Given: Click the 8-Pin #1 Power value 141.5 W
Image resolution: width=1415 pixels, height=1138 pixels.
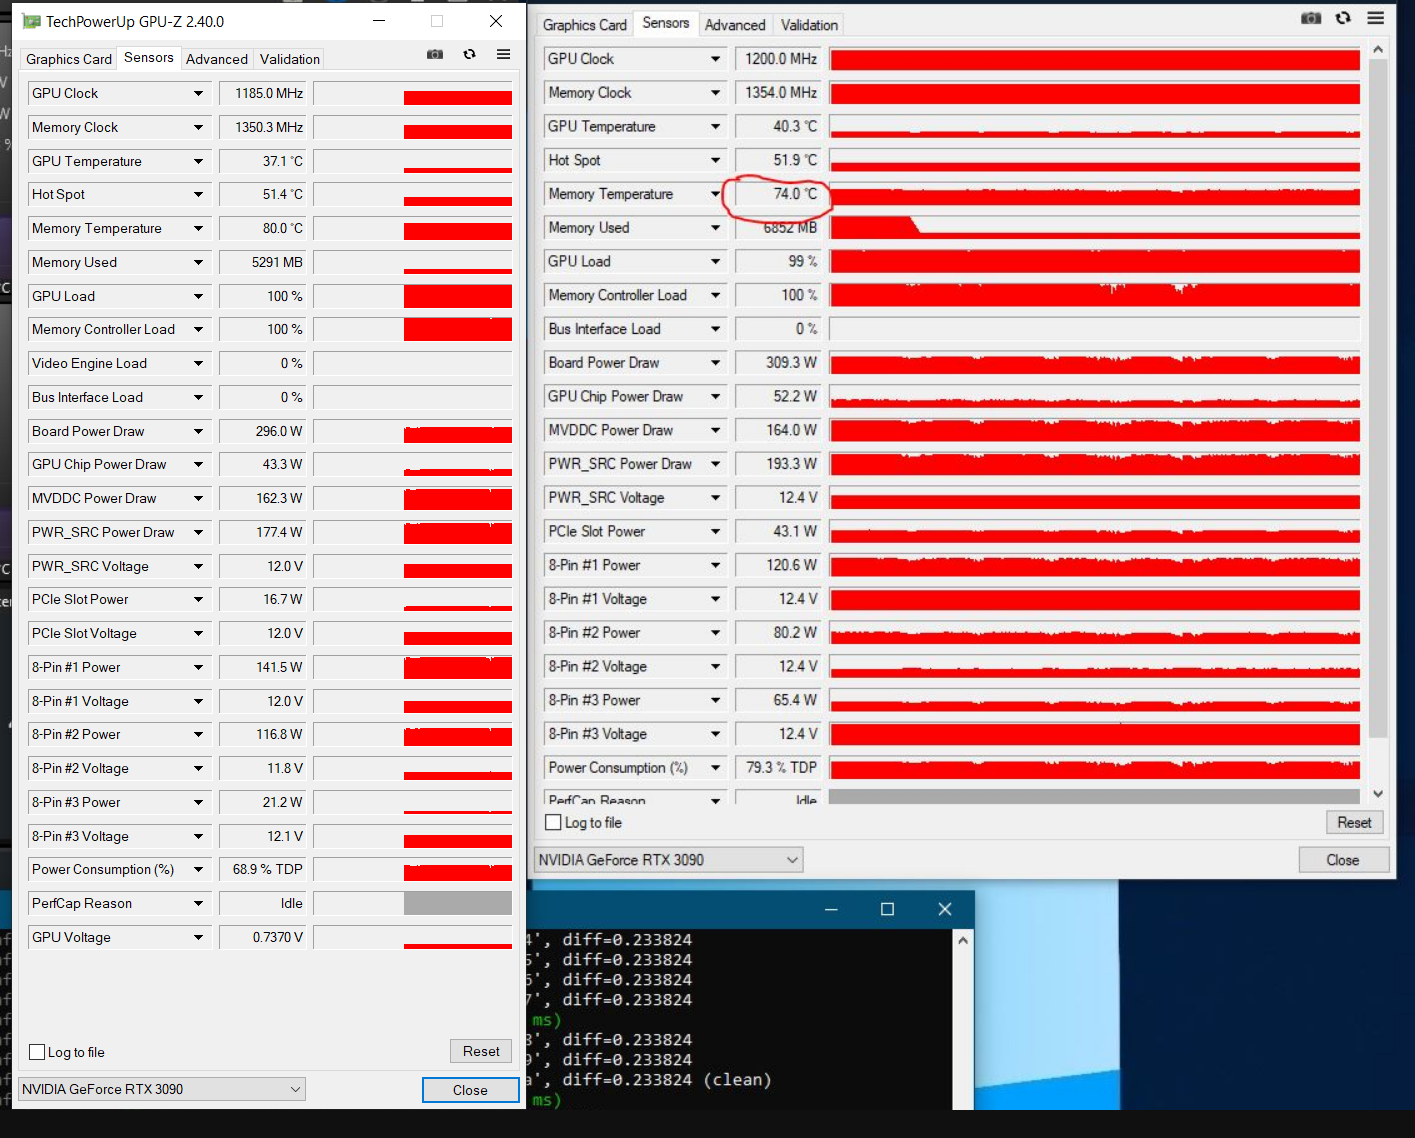Looking at the screenshot, I should (x=264, y=667).
